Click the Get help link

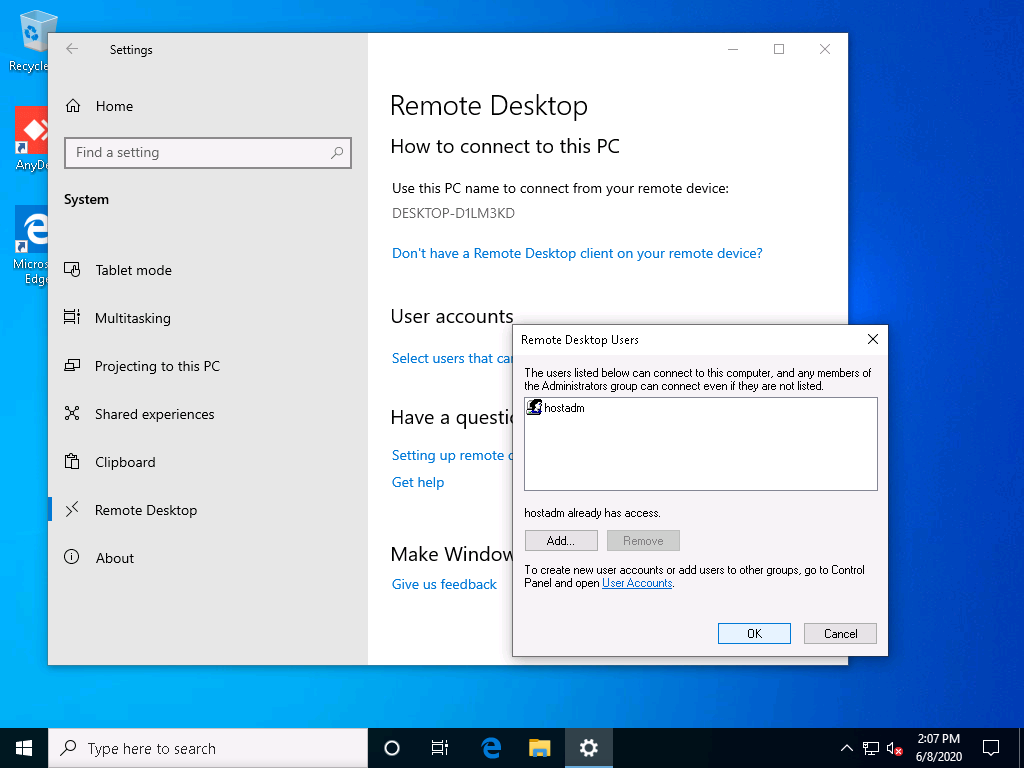[418, 482]
